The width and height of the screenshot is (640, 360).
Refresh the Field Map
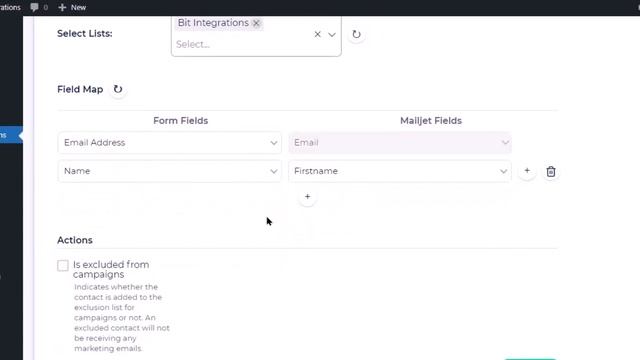118,89
